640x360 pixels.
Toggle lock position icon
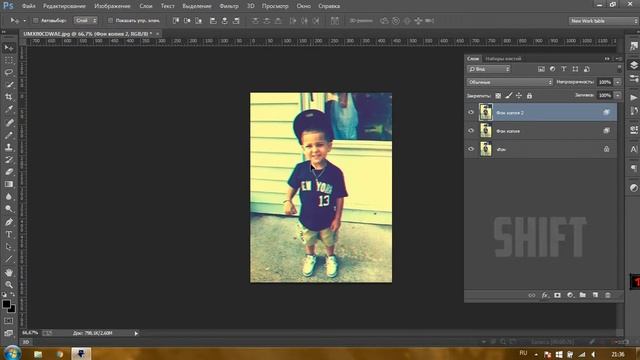519,96
